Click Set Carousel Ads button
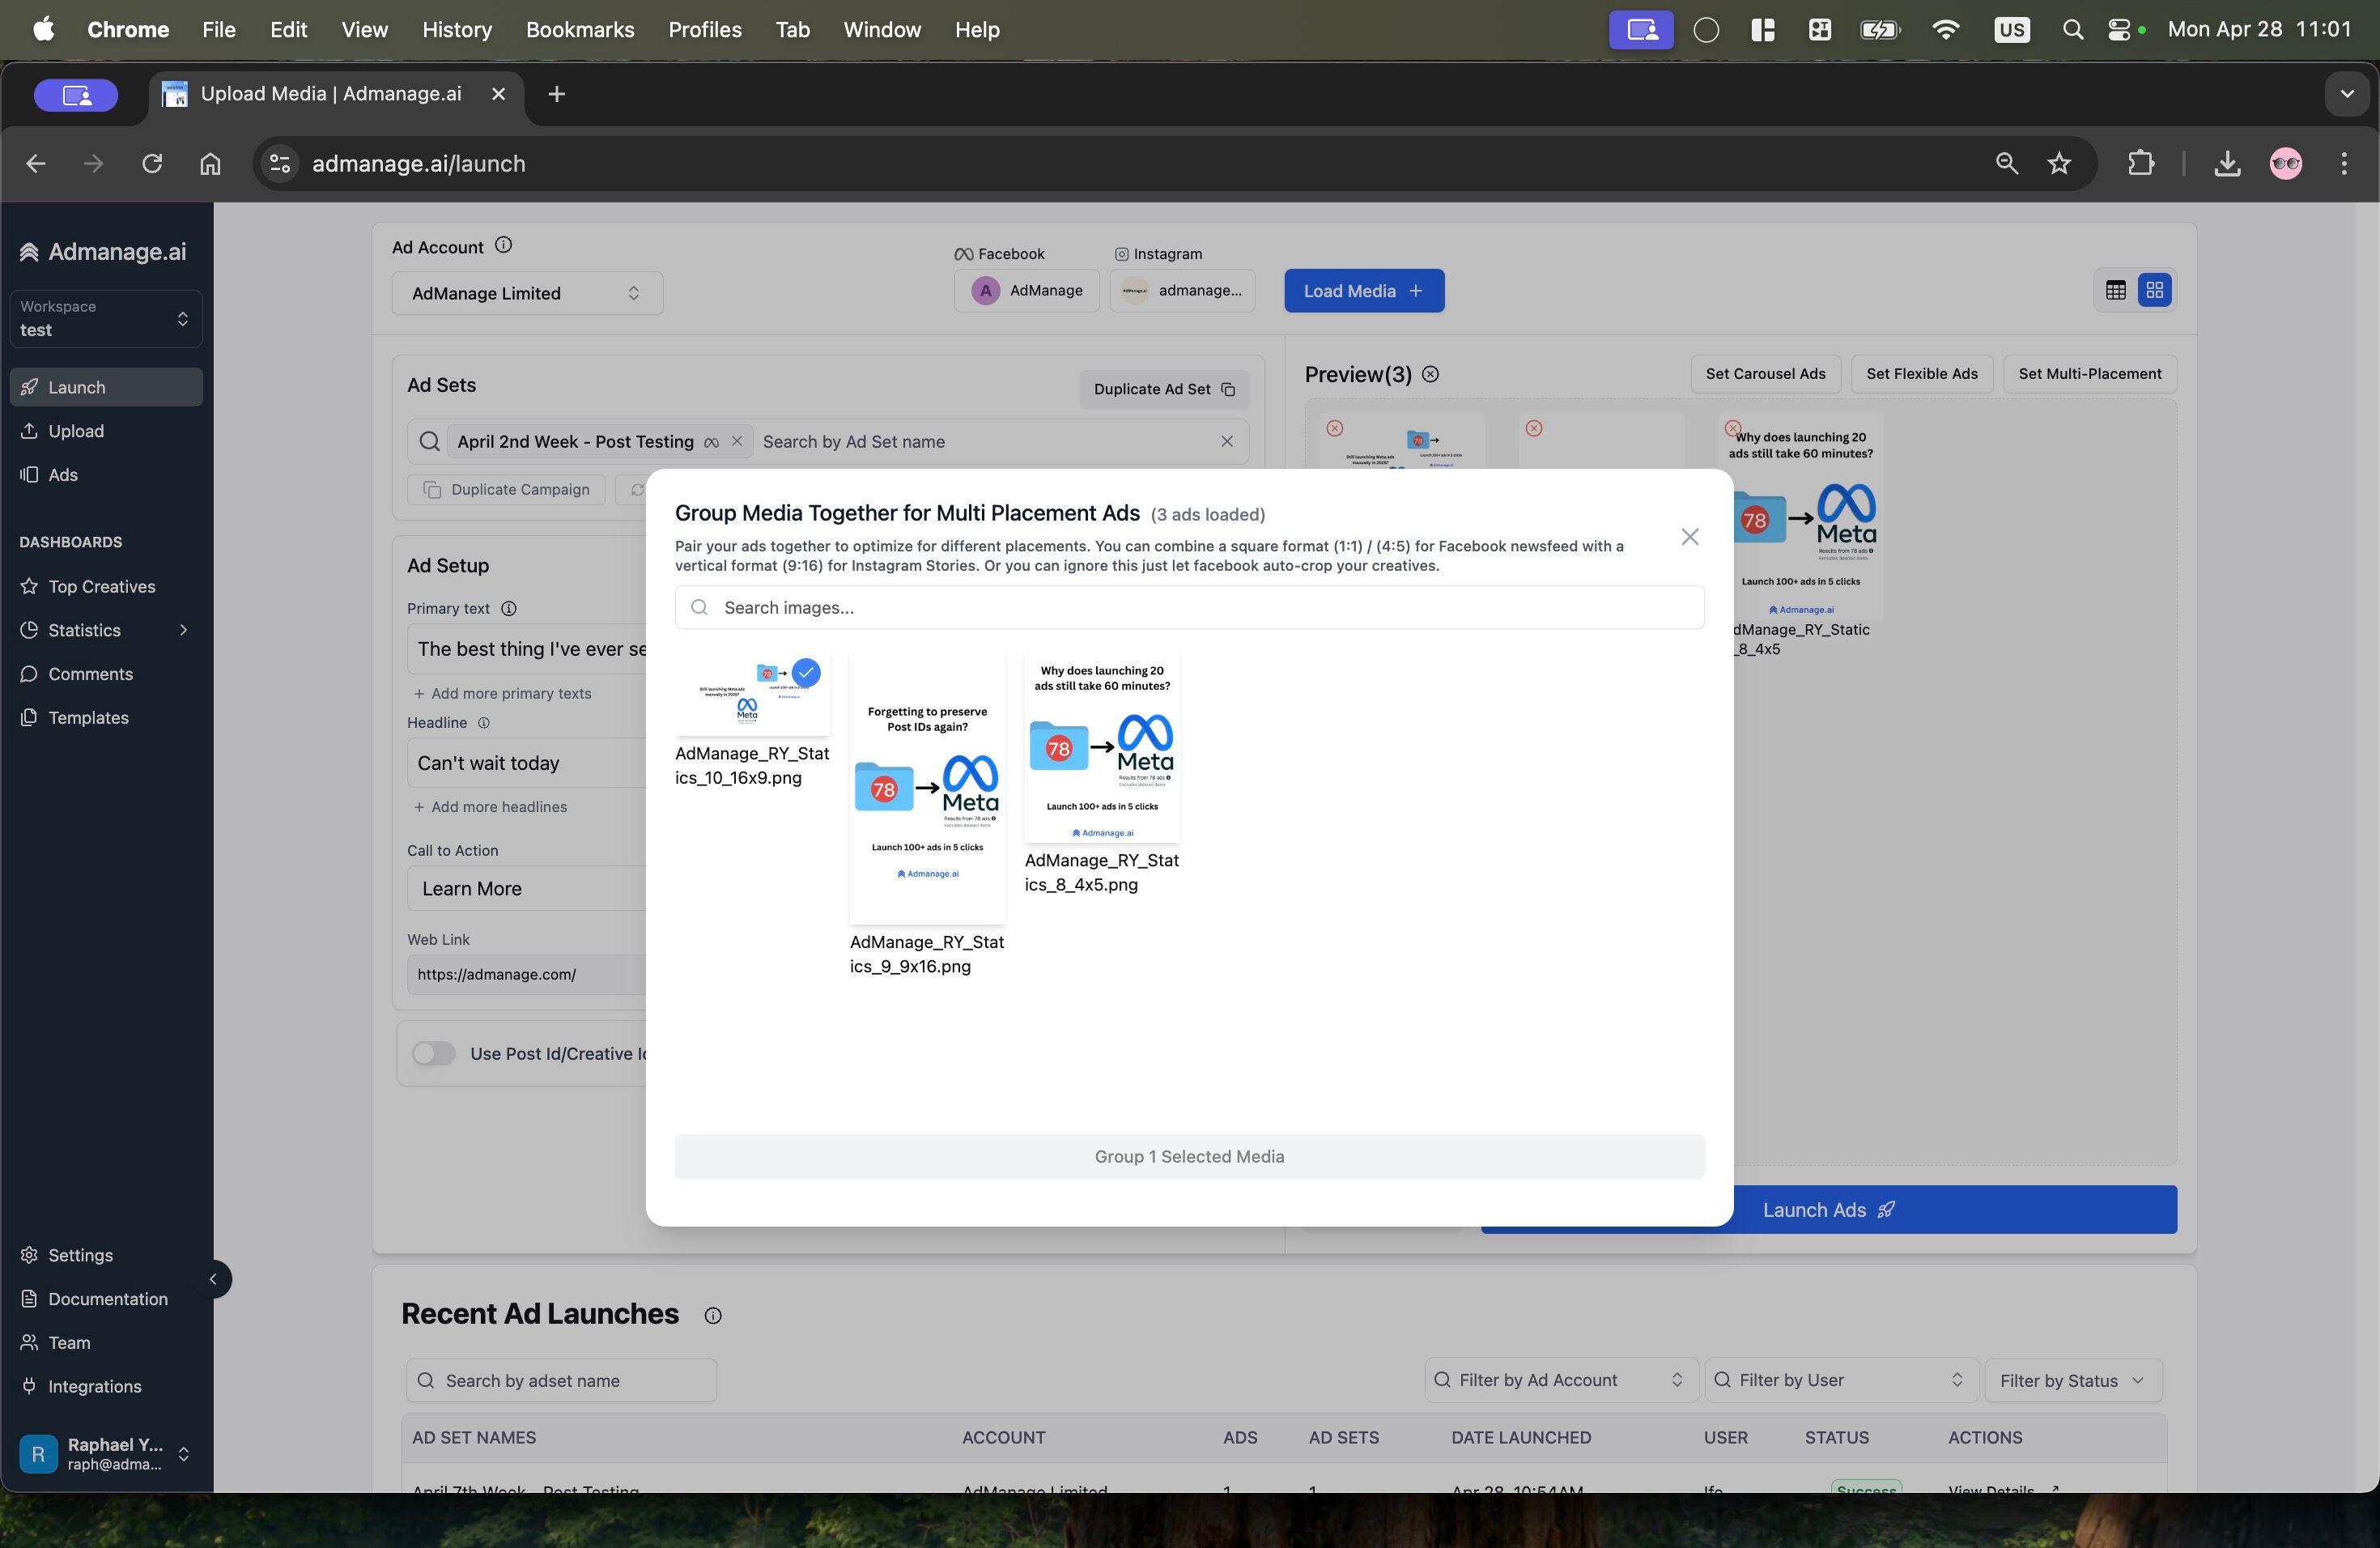The height and width of the screenshot is (1548, 2380). 1765,374
